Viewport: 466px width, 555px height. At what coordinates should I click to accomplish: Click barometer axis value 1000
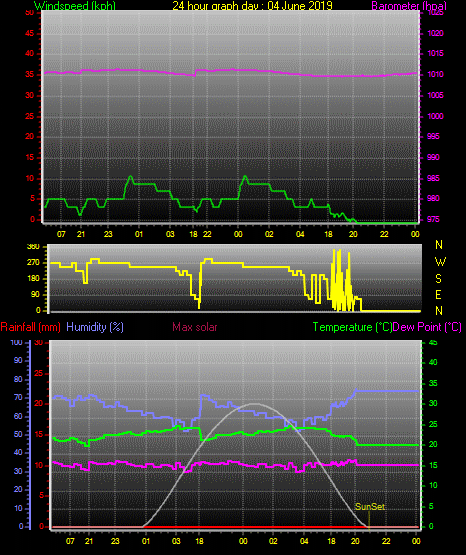[436, 116]
